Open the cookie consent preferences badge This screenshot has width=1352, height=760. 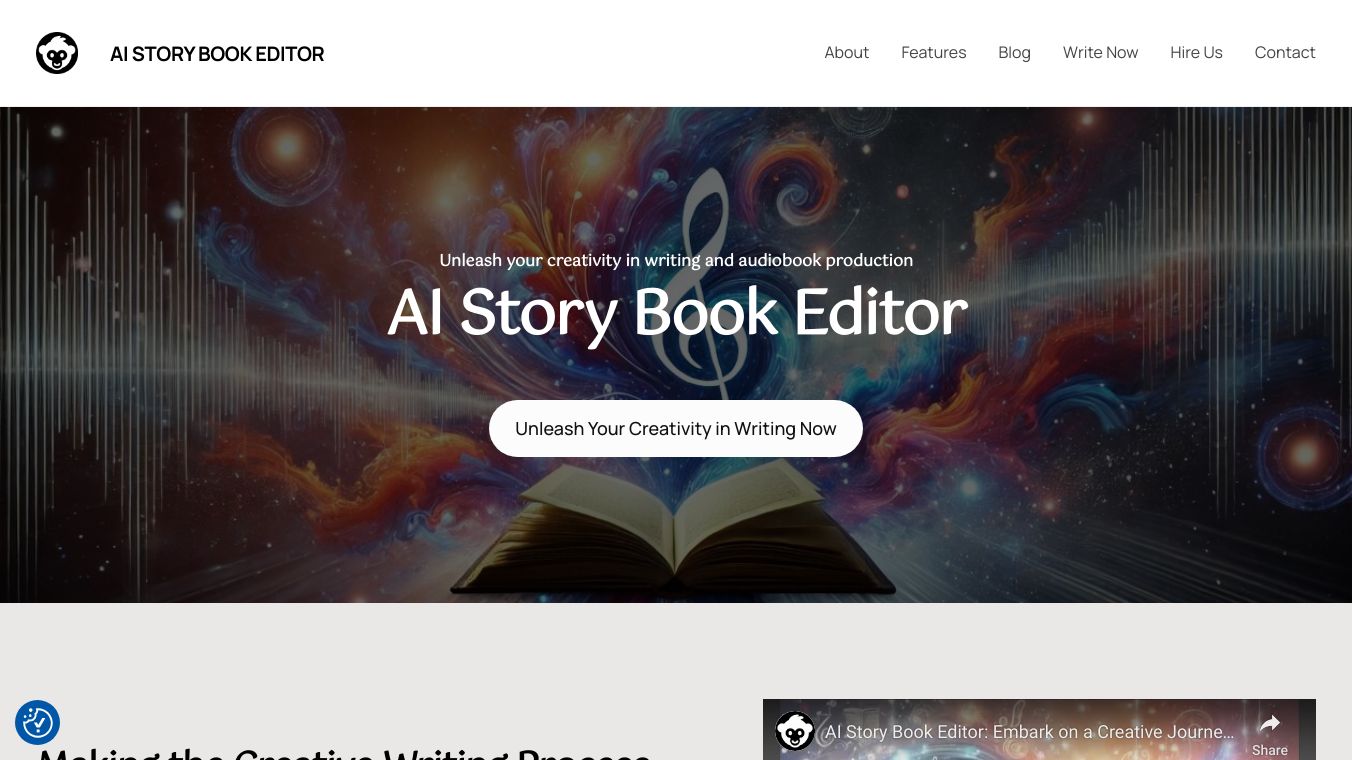click(x=38, y=722)
